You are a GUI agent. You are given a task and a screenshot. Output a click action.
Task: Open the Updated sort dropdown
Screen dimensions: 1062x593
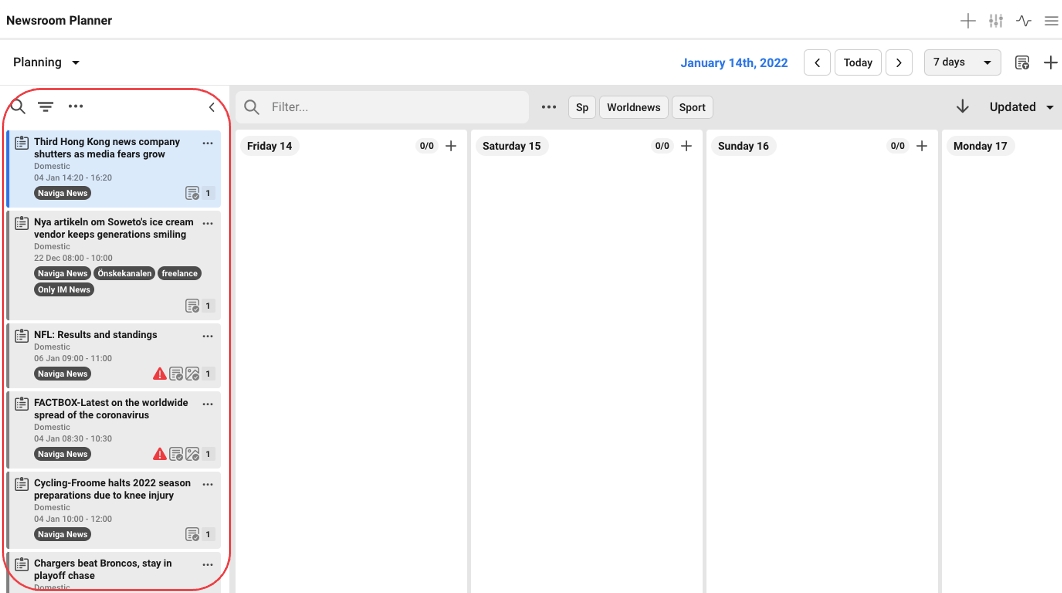click(1021, 107)
